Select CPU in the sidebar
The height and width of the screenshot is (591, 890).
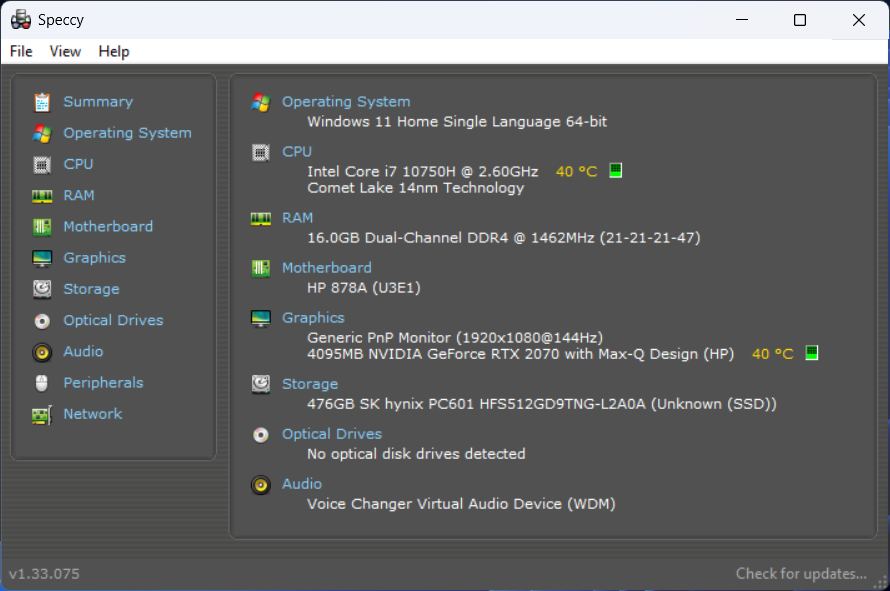point(78,164)
